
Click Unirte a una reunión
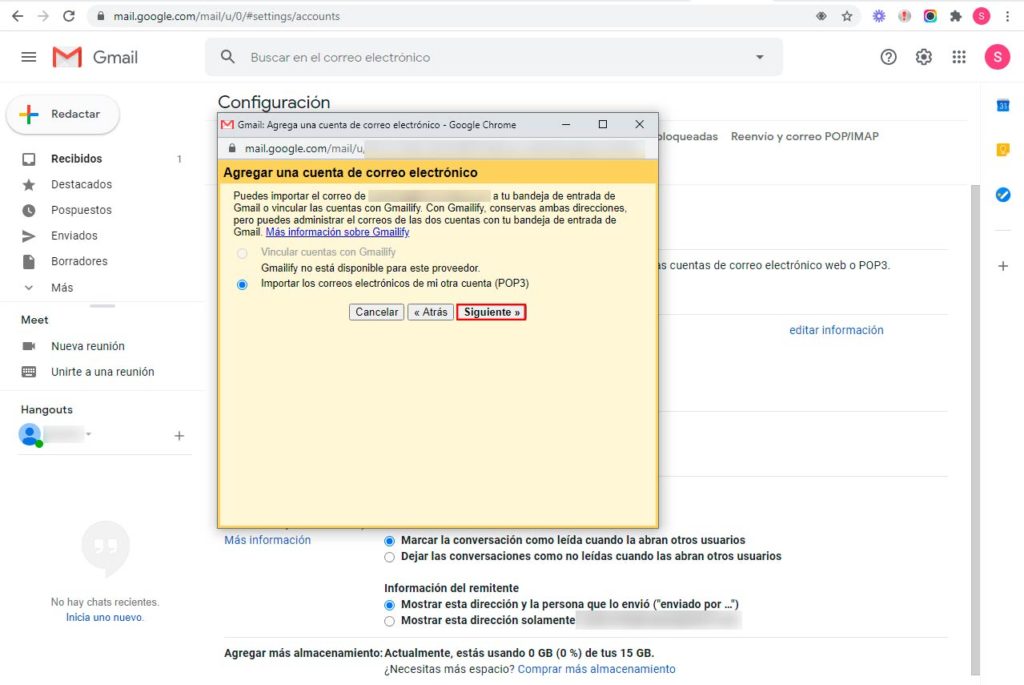(103, 372)
